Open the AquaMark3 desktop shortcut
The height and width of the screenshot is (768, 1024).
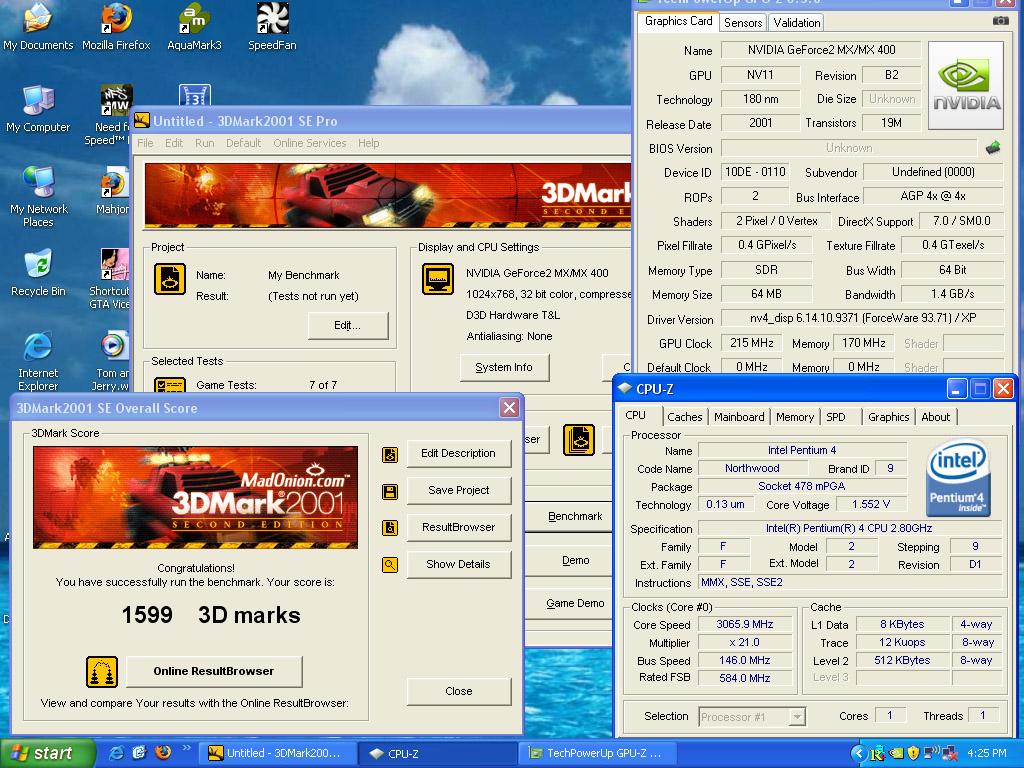point(194,27)
